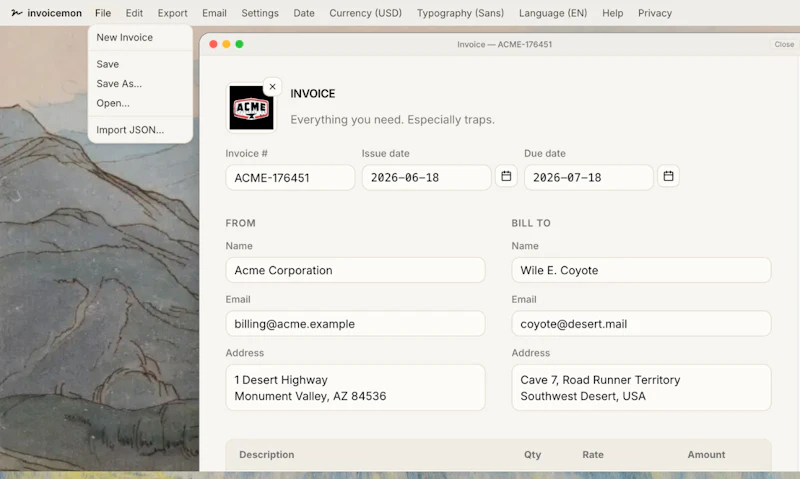Click the Due date field 2026-07-18

pos(589,178)
